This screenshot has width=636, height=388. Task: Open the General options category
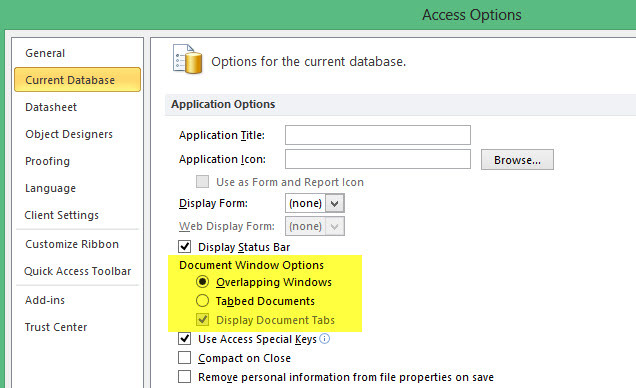(45, 53)
